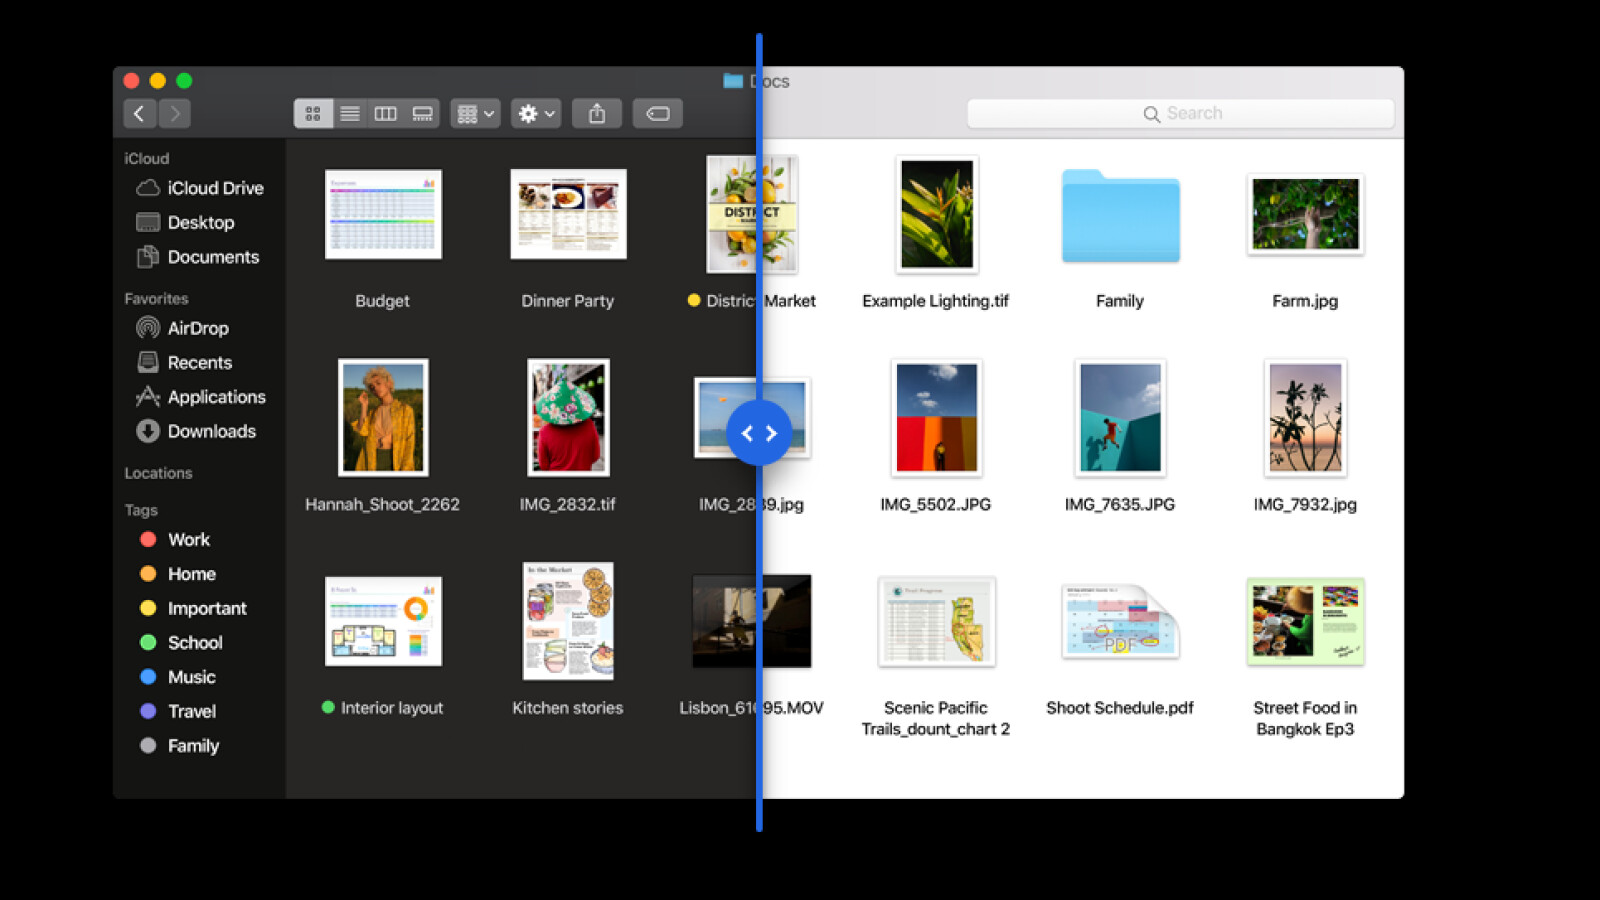The height and width of the screenshot is (900, 1600).
Task: Open Applications from the sidebar
Action: [x=216, y=397]
